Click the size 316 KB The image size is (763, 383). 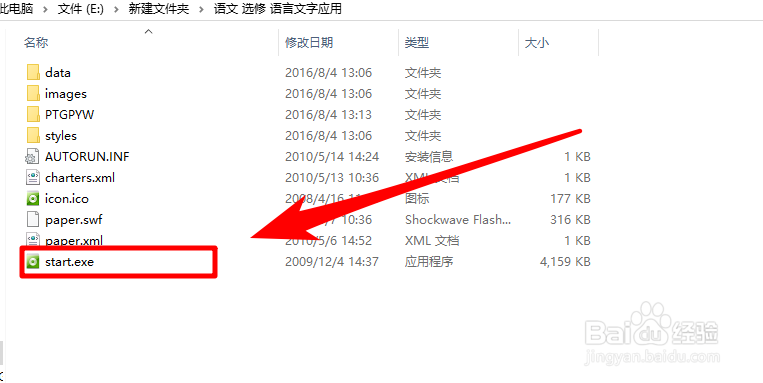click(x=570, y=219)
